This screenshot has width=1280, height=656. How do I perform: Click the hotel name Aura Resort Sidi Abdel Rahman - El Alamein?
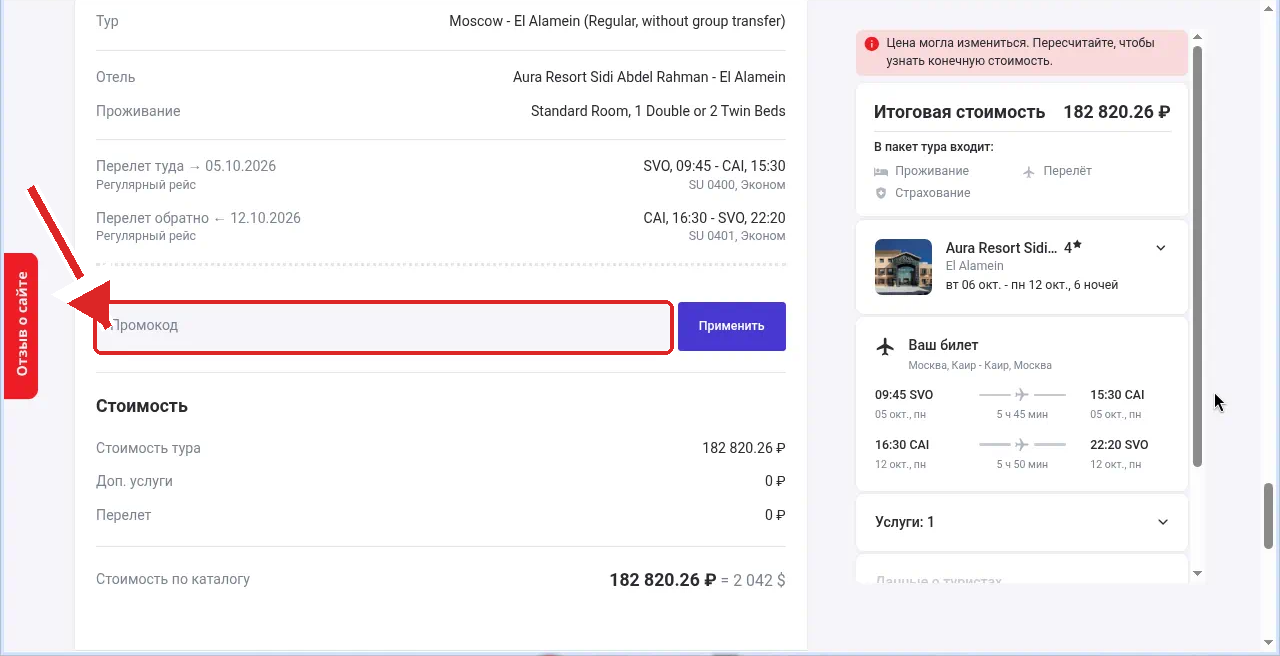tap(649, 77)
